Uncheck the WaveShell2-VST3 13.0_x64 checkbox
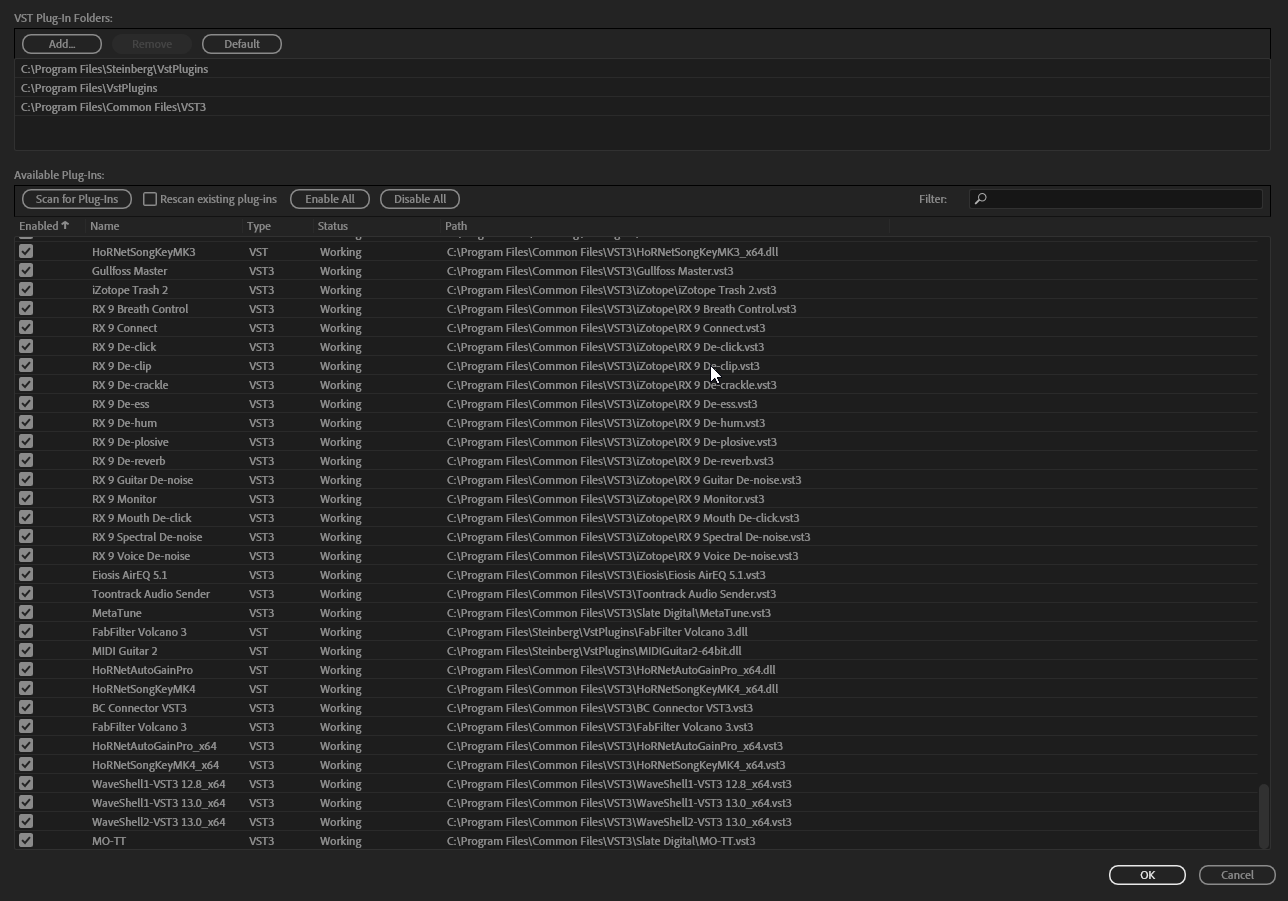Viewport: 1288px width, 901px height. 26,821
